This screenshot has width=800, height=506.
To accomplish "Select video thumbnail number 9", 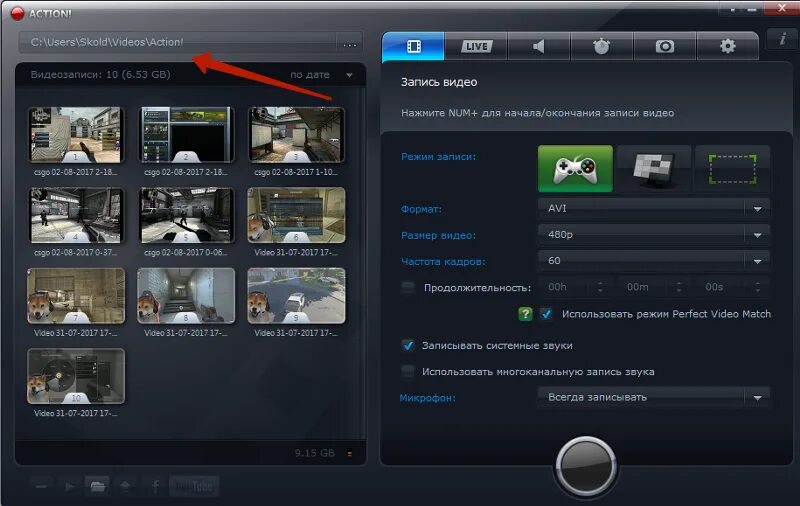I will [296, 296].
